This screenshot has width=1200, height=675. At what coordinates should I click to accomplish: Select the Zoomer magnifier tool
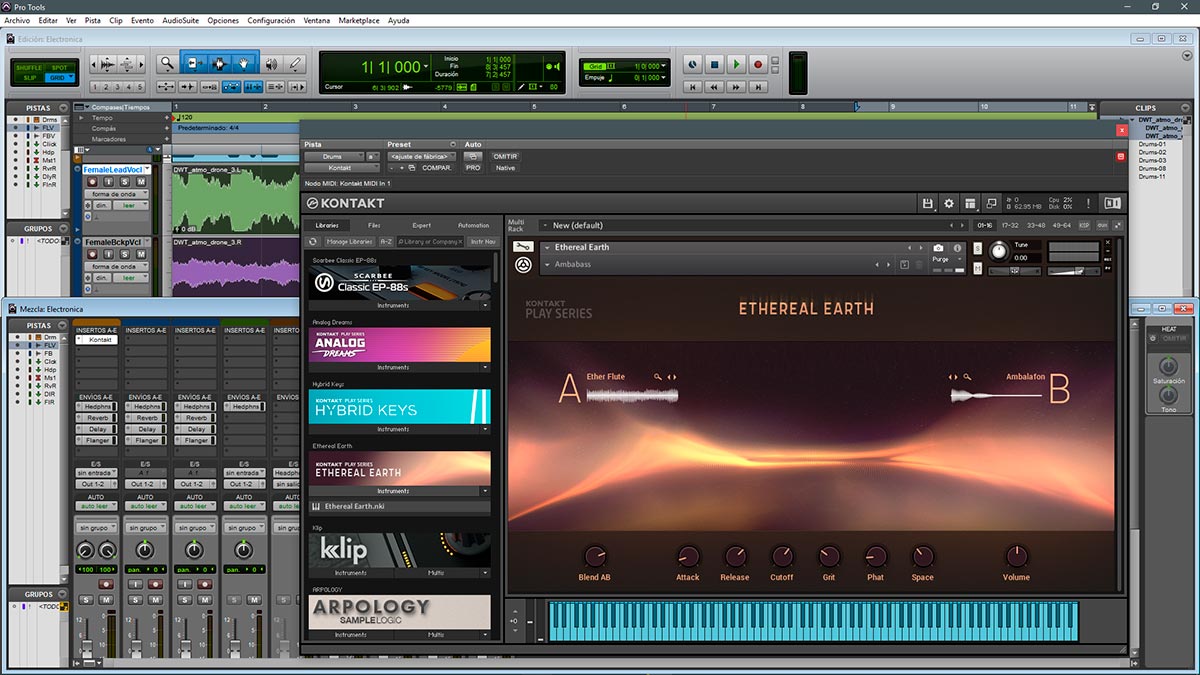167,63
